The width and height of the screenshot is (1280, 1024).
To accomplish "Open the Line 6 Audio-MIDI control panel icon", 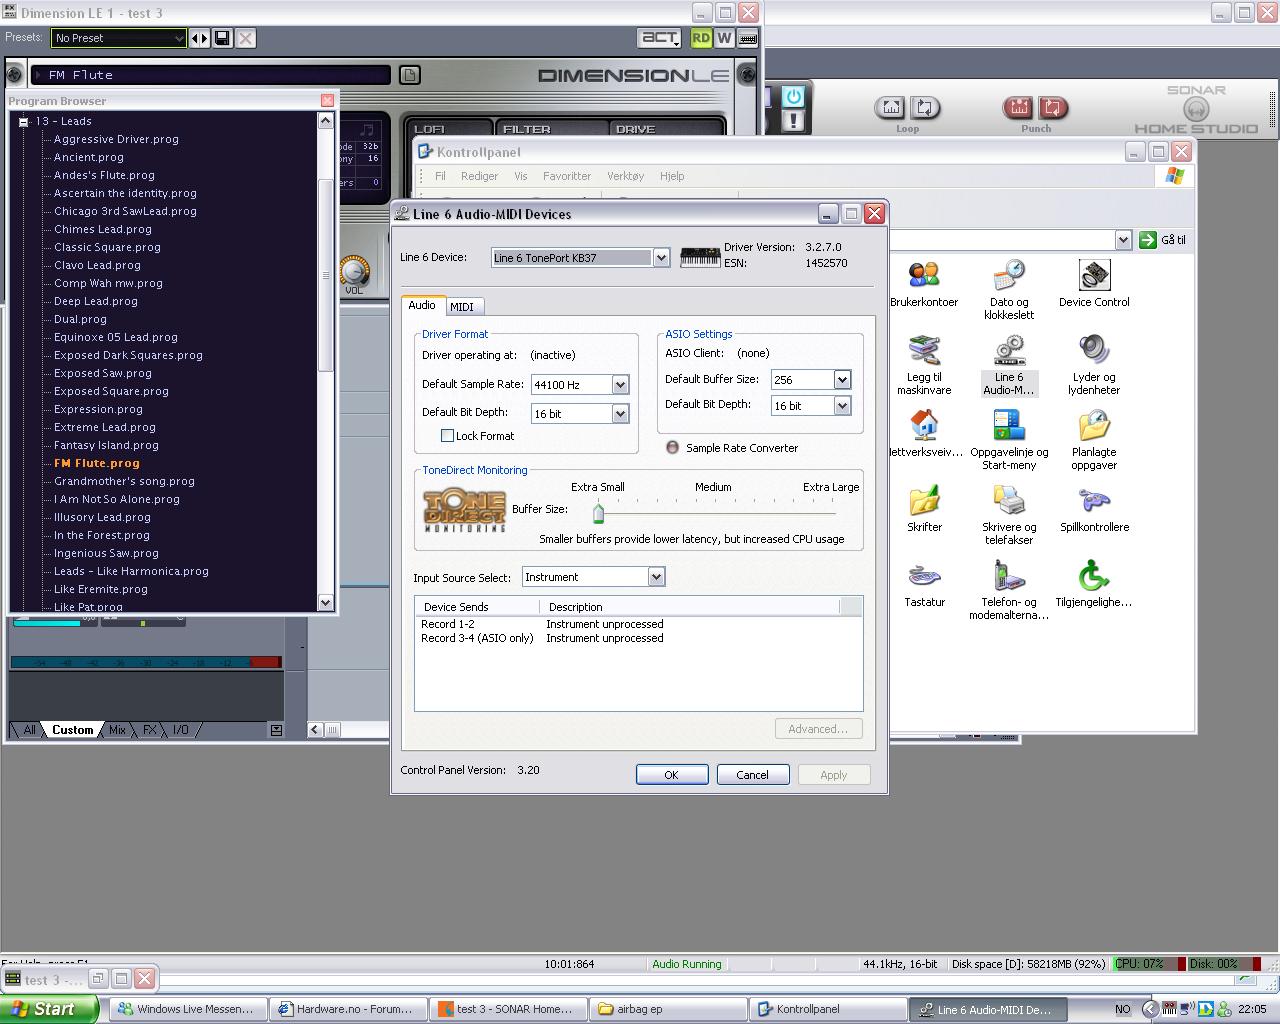I will pyautogui.click(x=1008, y=365).
